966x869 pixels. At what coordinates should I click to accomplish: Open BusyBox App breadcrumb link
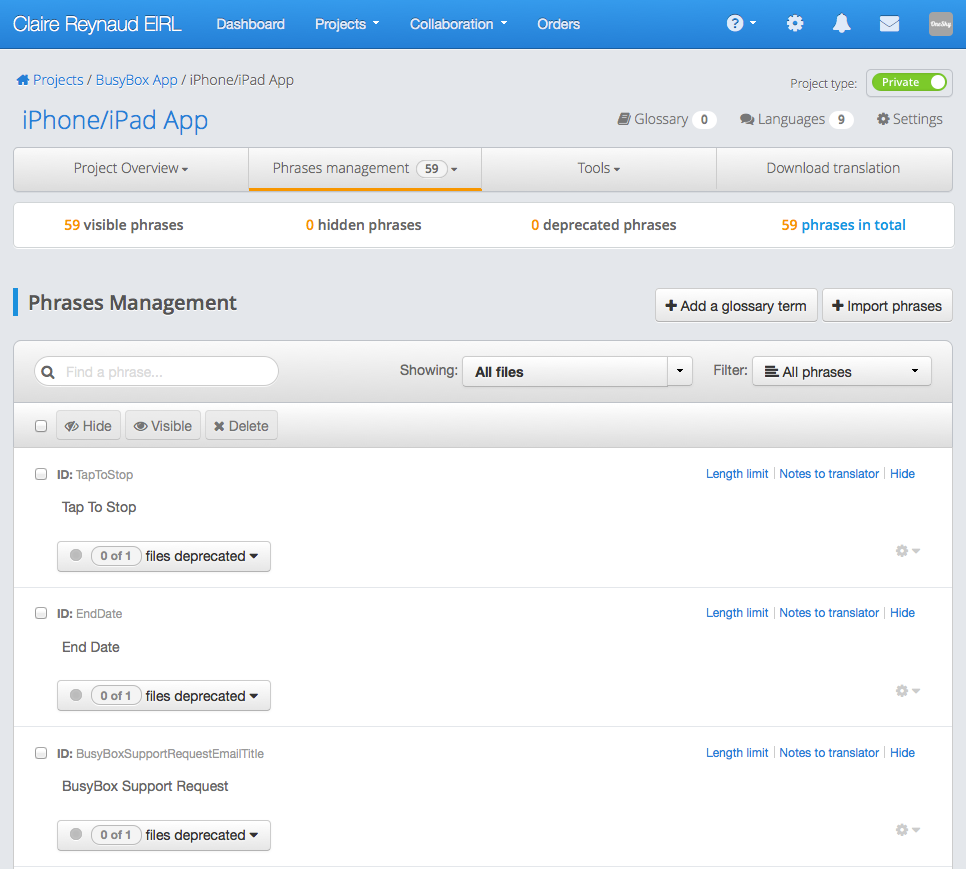coord(136,80)
